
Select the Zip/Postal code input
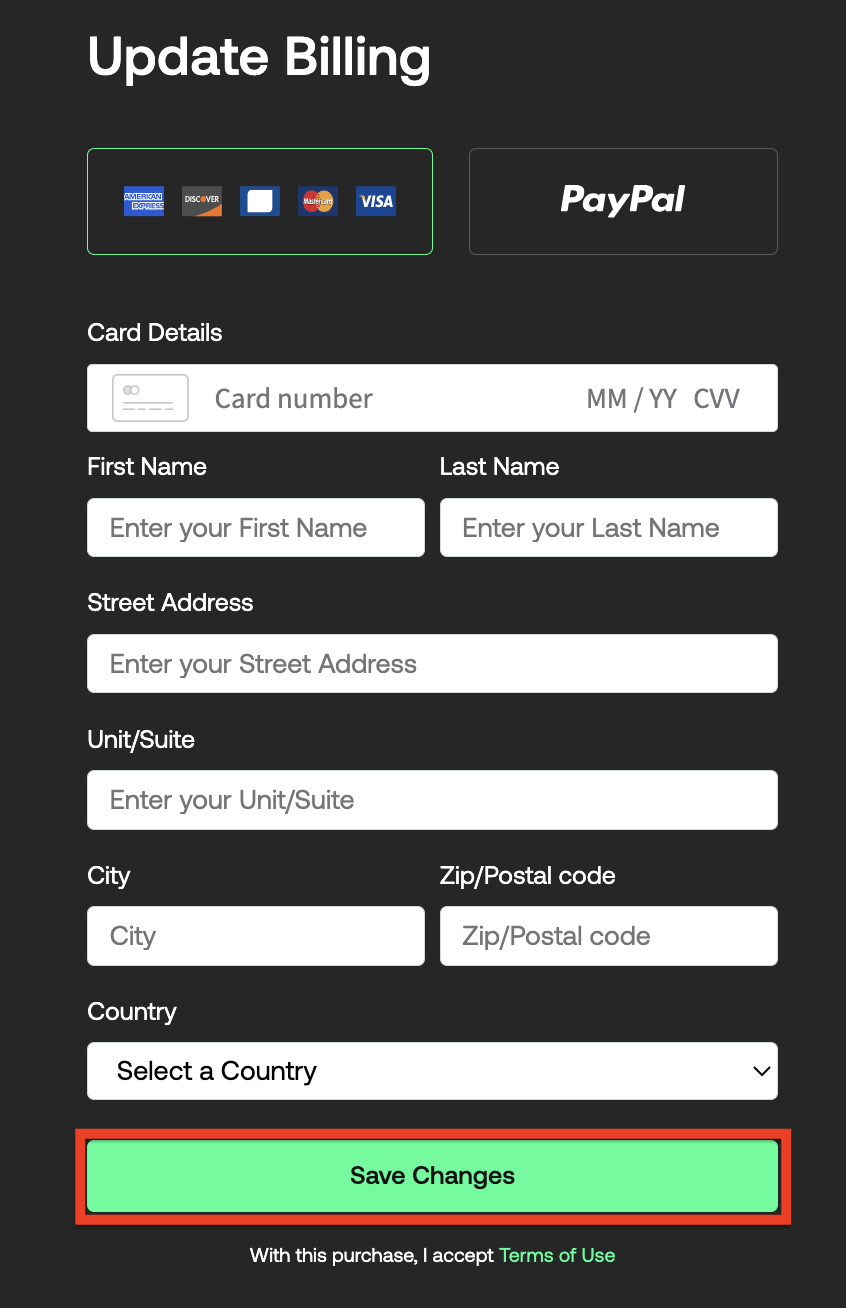(x=609, y=936)
